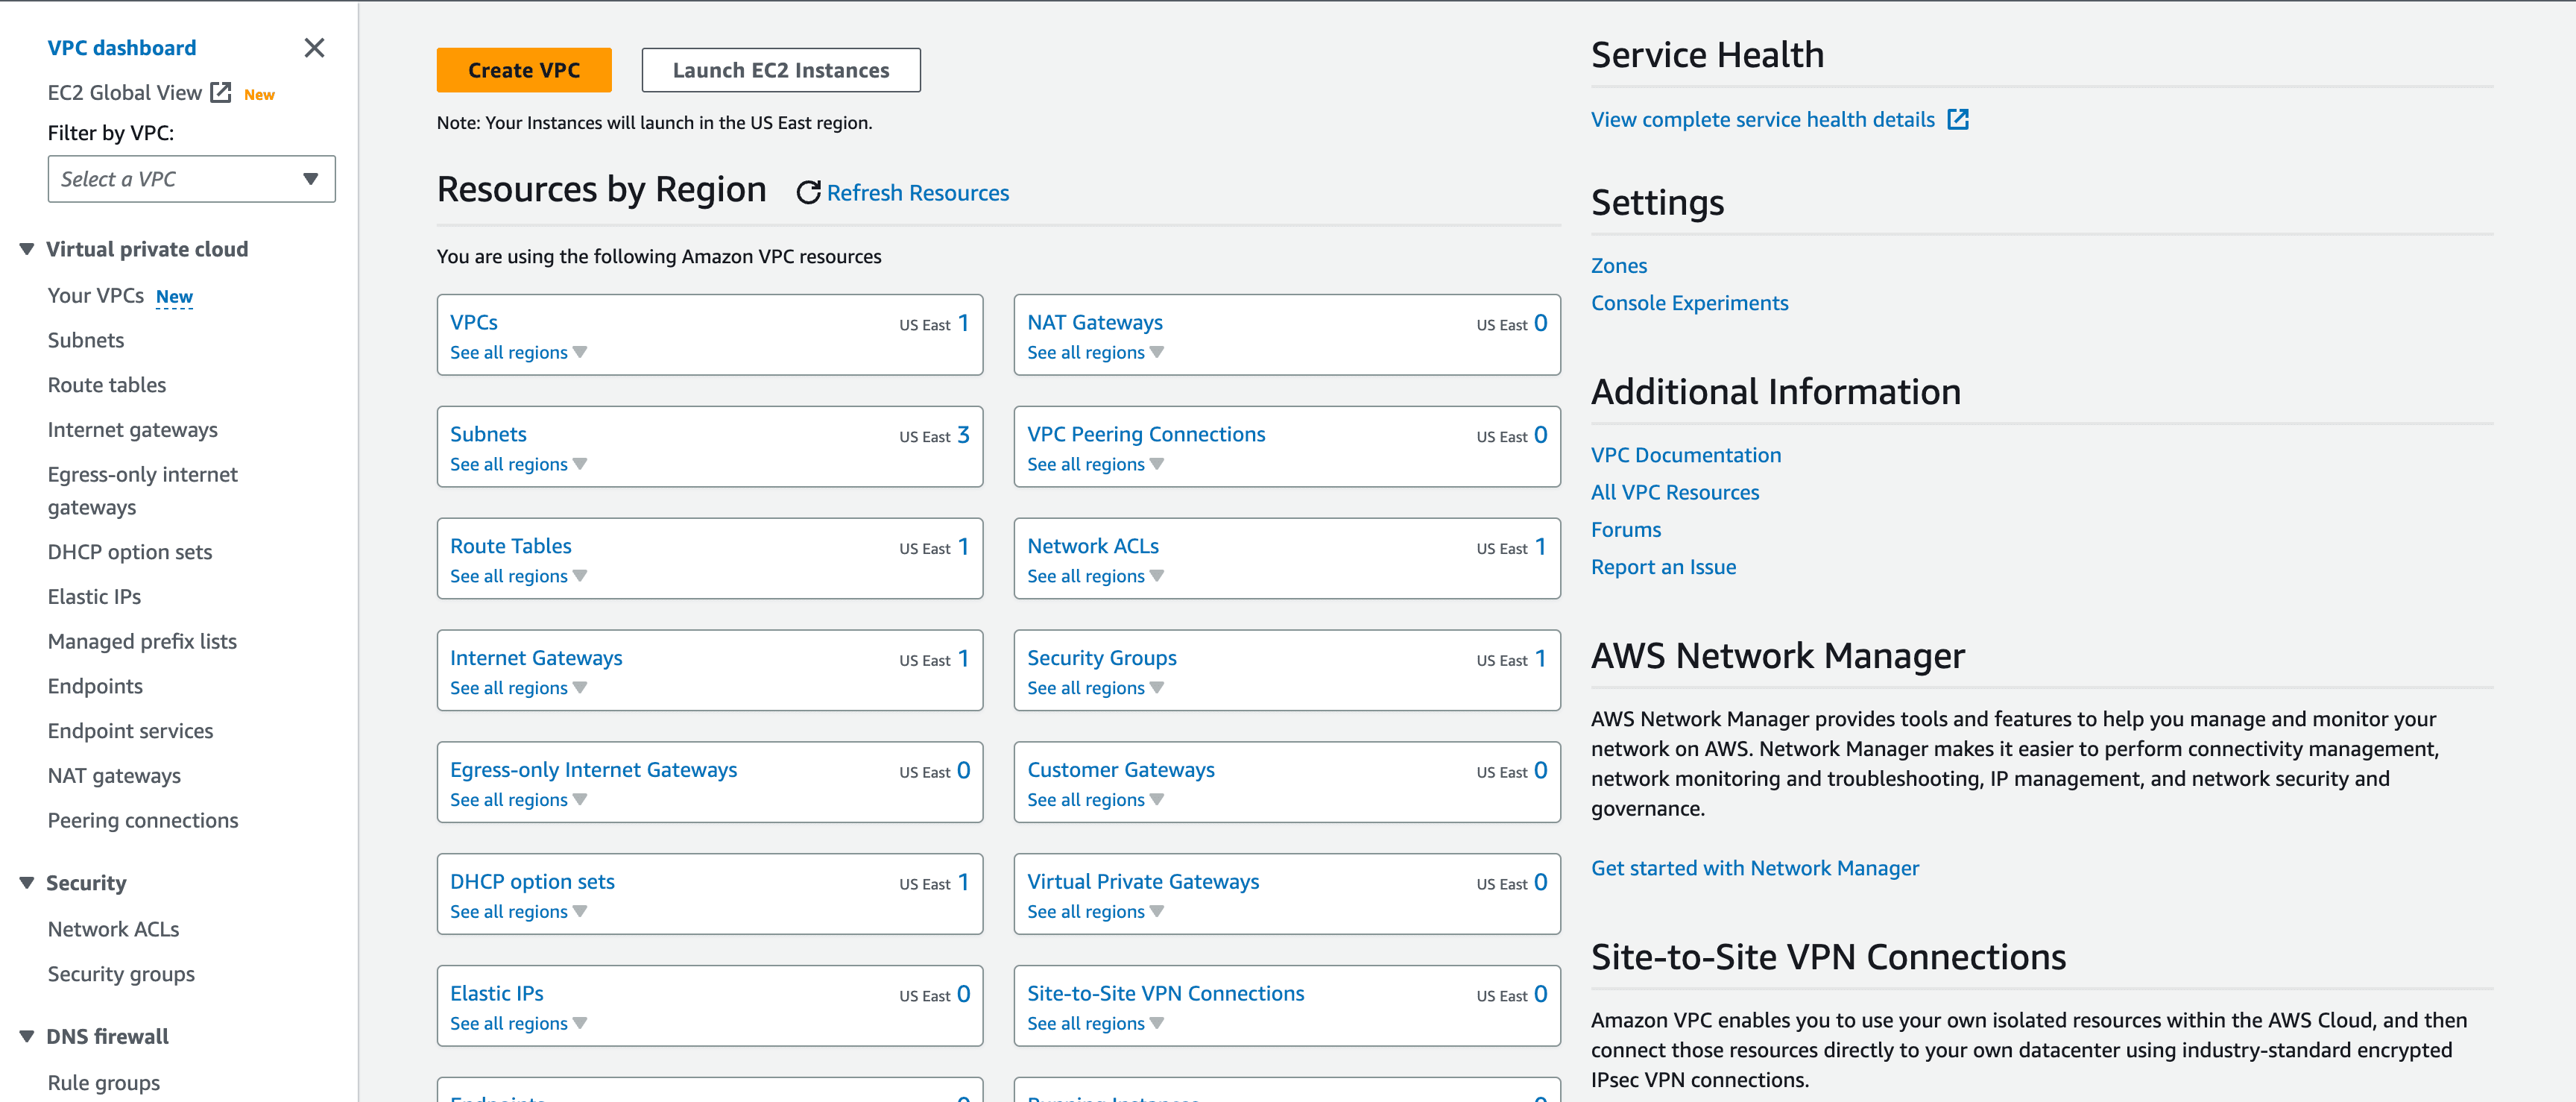Open the VPC Documentation link

click(1685, 455)
